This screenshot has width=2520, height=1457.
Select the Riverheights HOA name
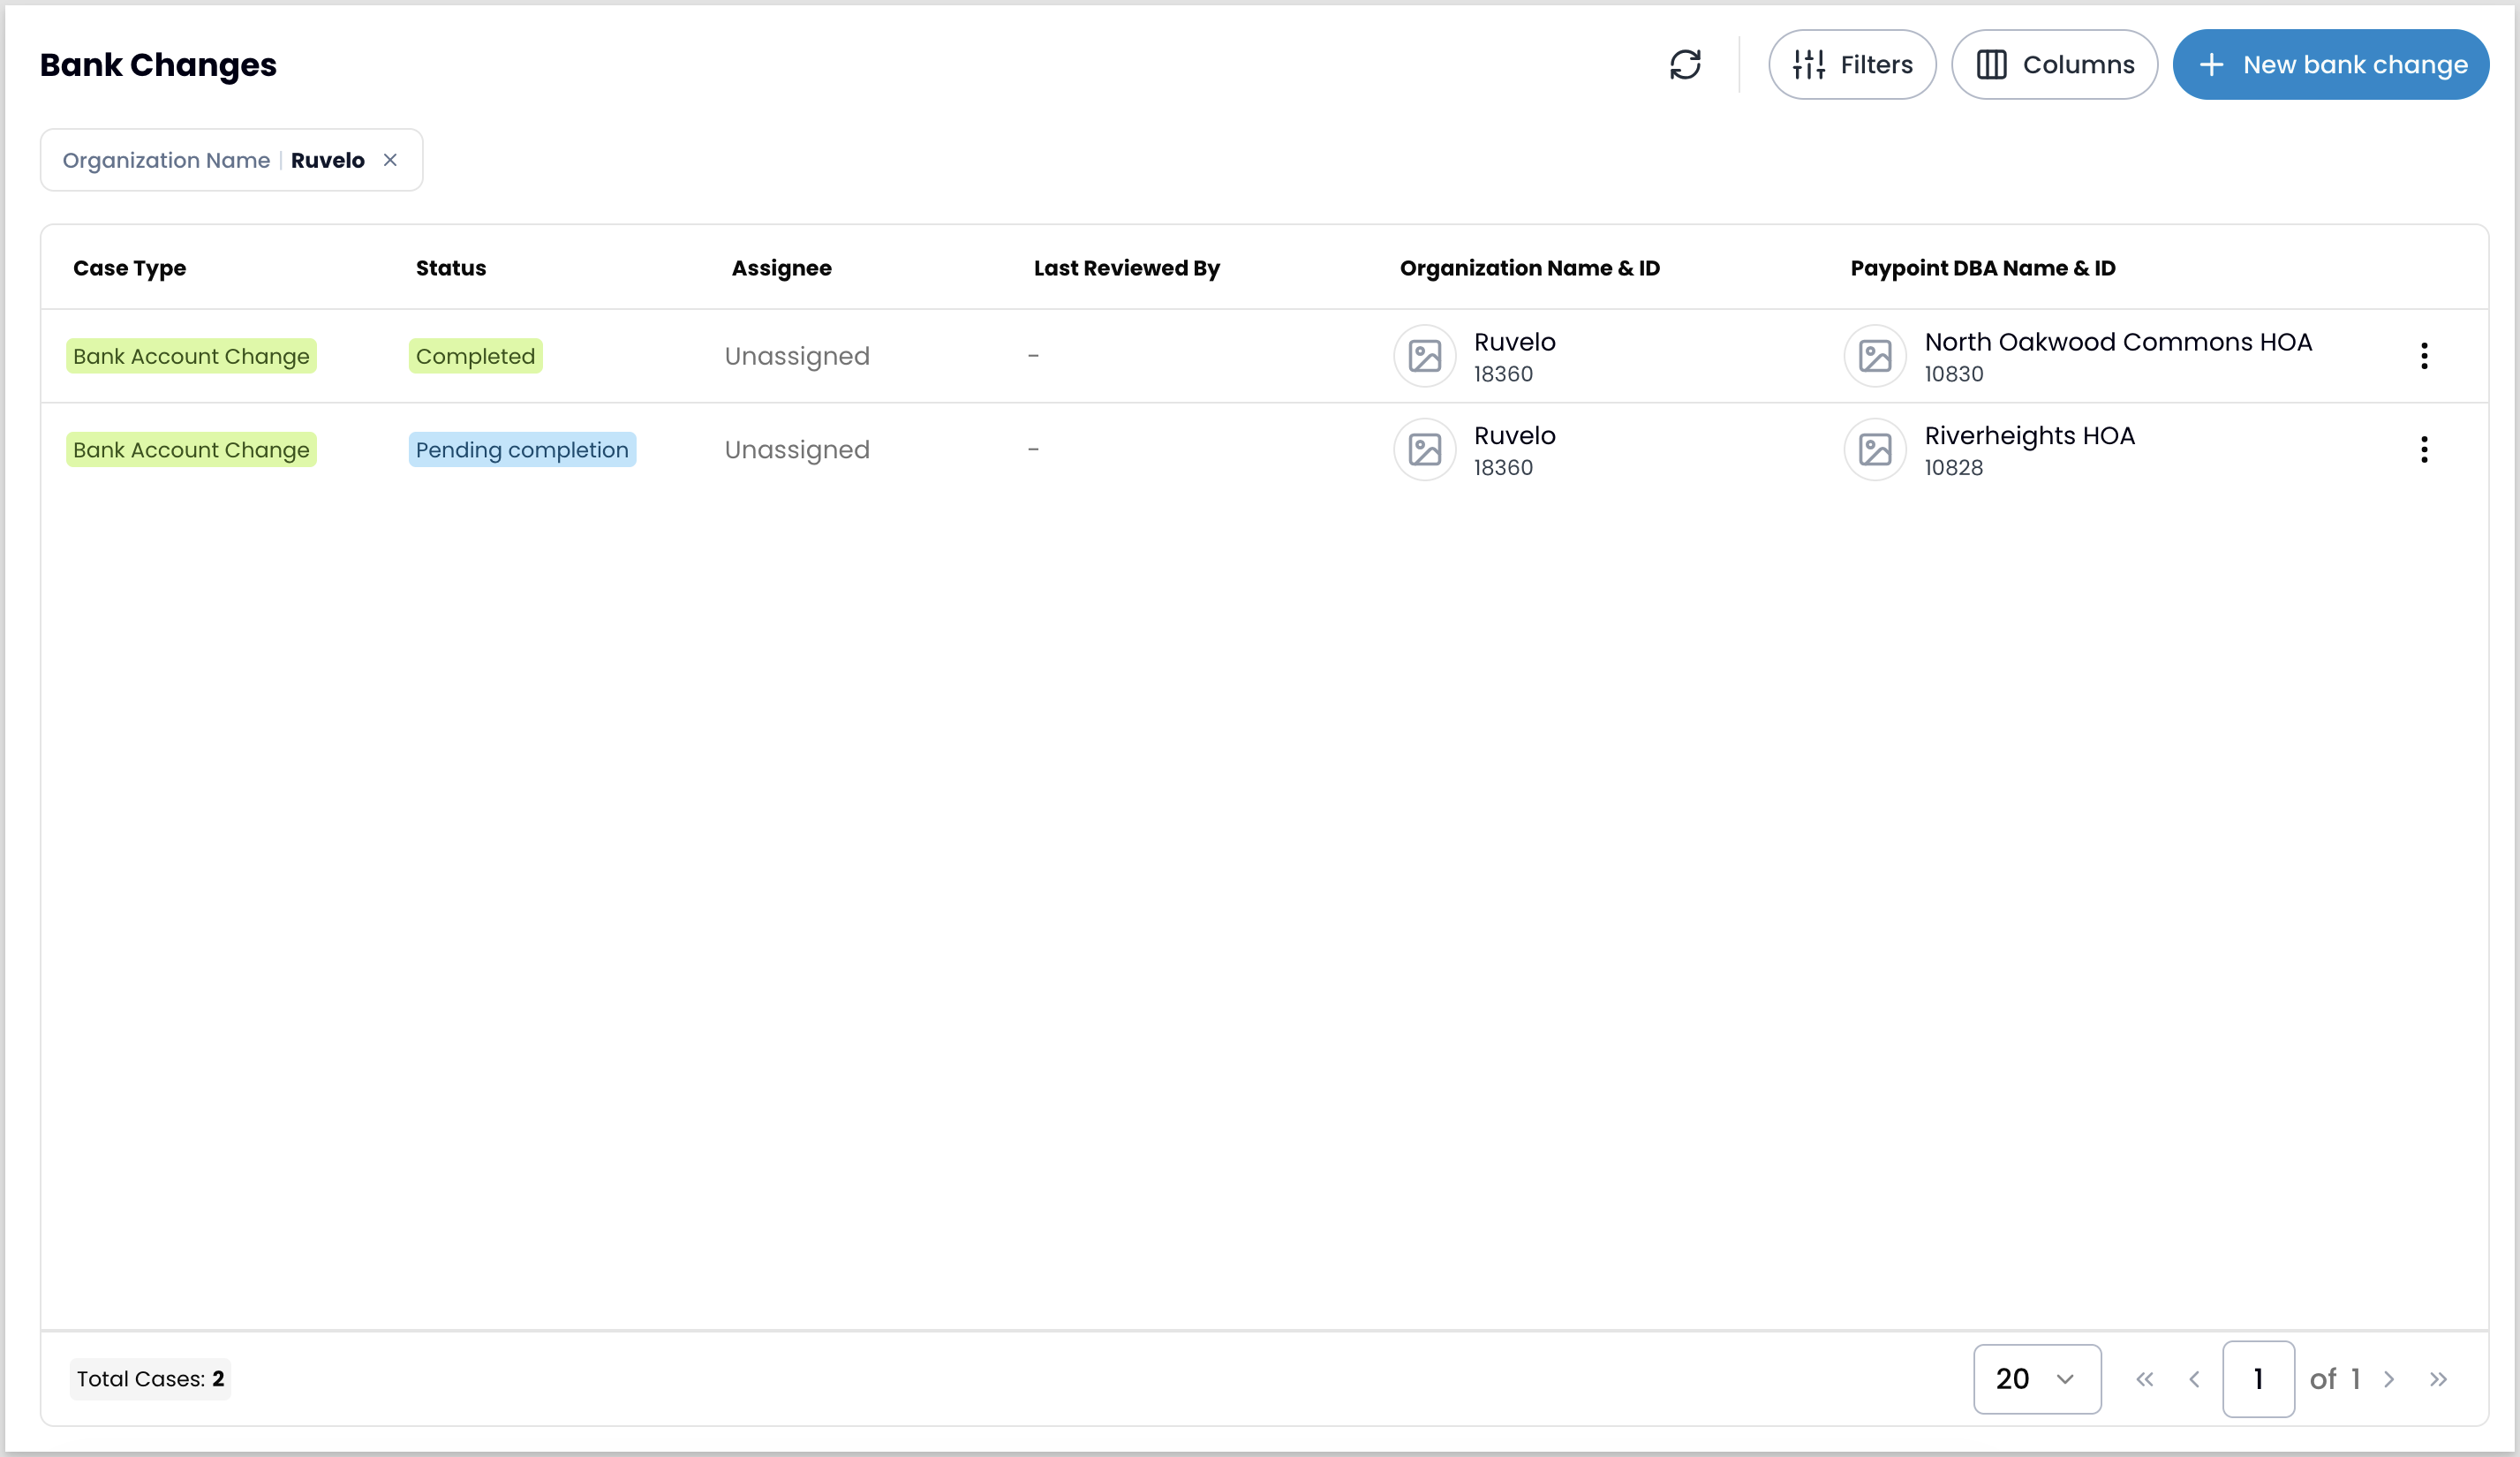tap(2030, 436)
